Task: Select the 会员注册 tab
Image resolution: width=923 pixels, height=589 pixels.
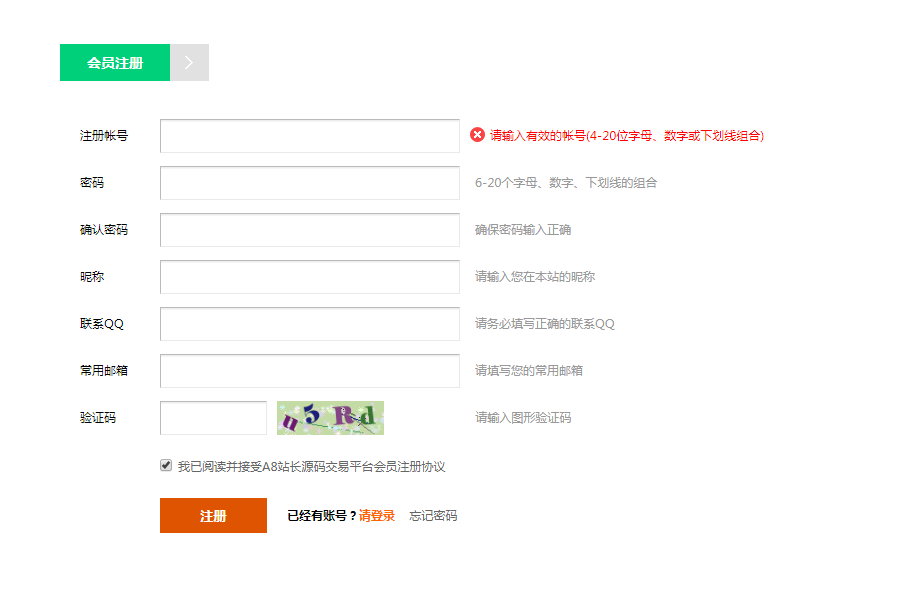Action: 115,62
